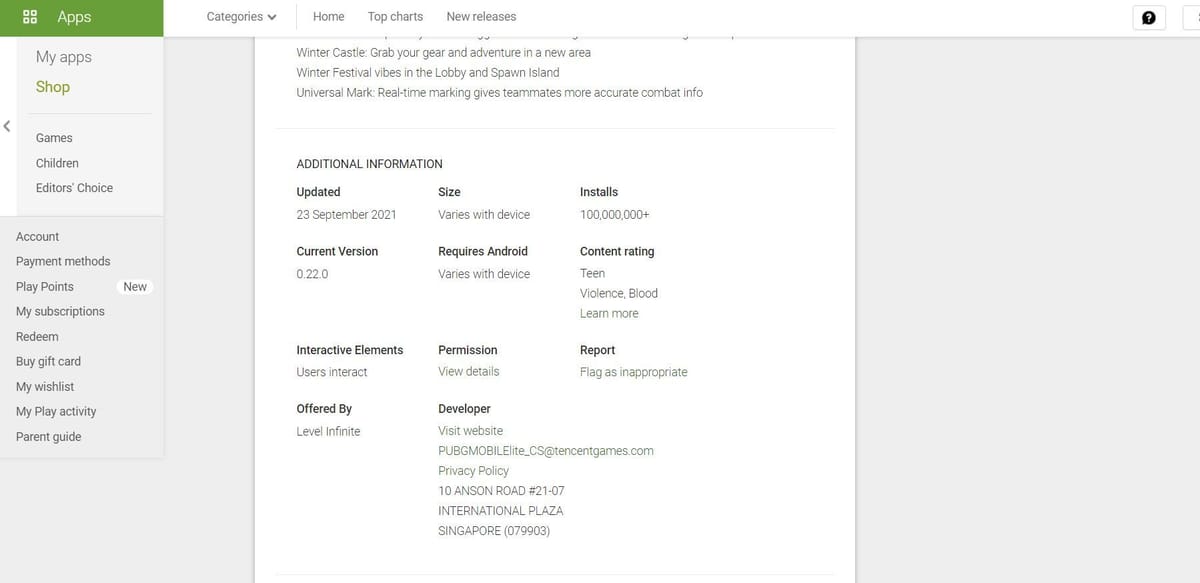1200x583 pixels.
Task: Open Redeem from the sidebar
Action: point(37,337)
